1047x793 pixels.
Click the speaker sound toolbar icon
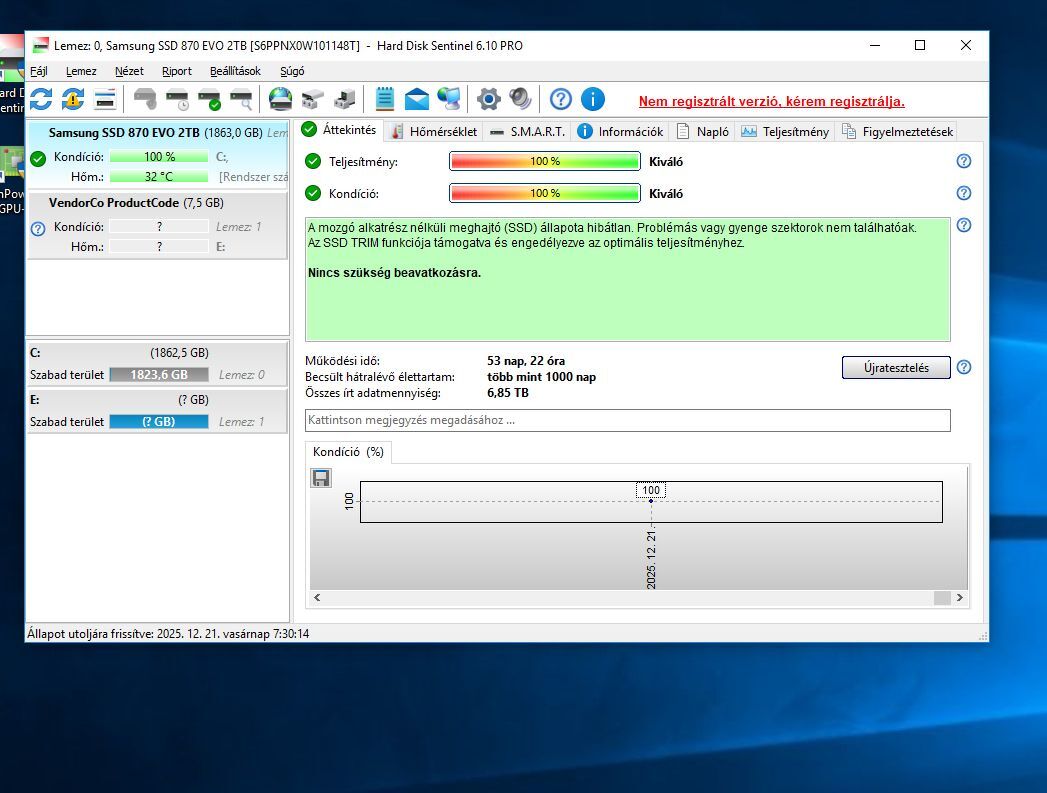coord(520,99)
